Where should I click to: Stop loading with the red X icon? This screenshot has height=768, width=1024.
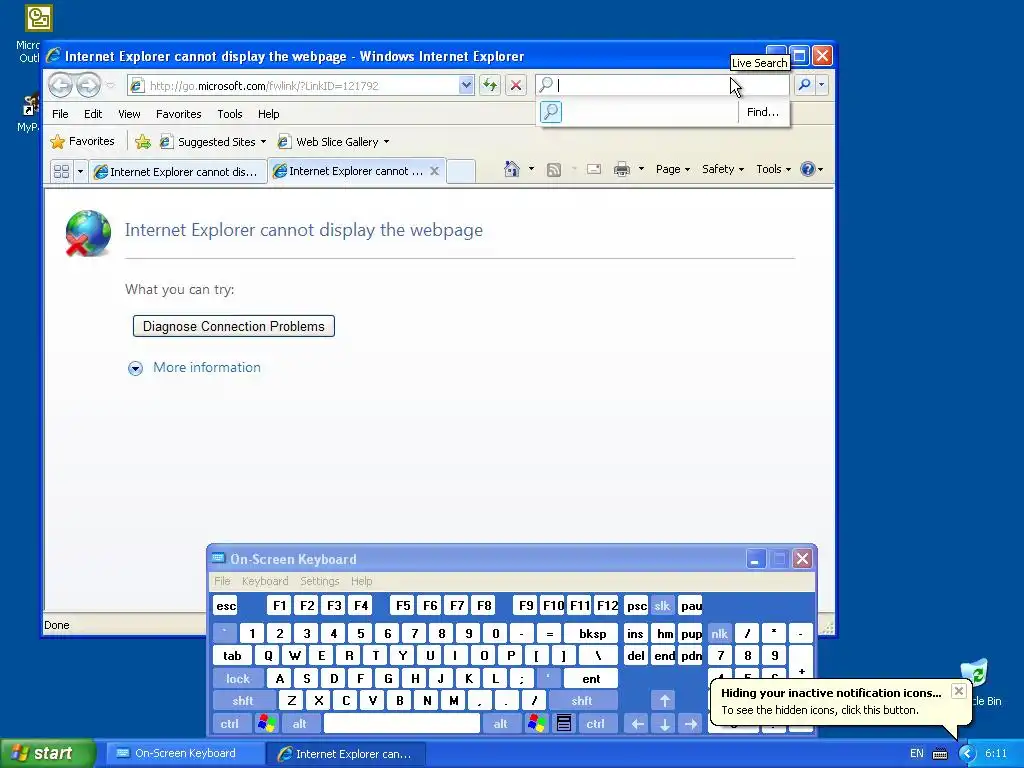(x=516, y=85)
